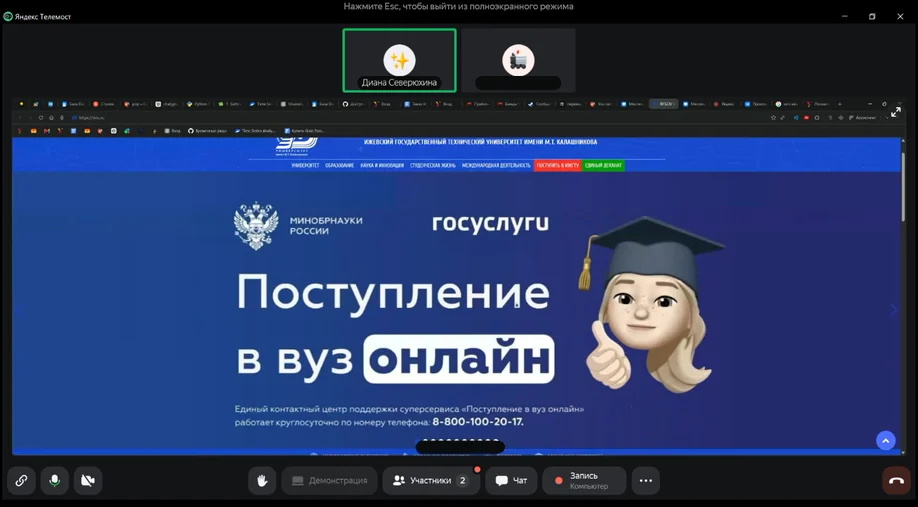Click the home icon in shared browser toolbar
This screenshot has height=507, width=918.
(x=51, y=118)
